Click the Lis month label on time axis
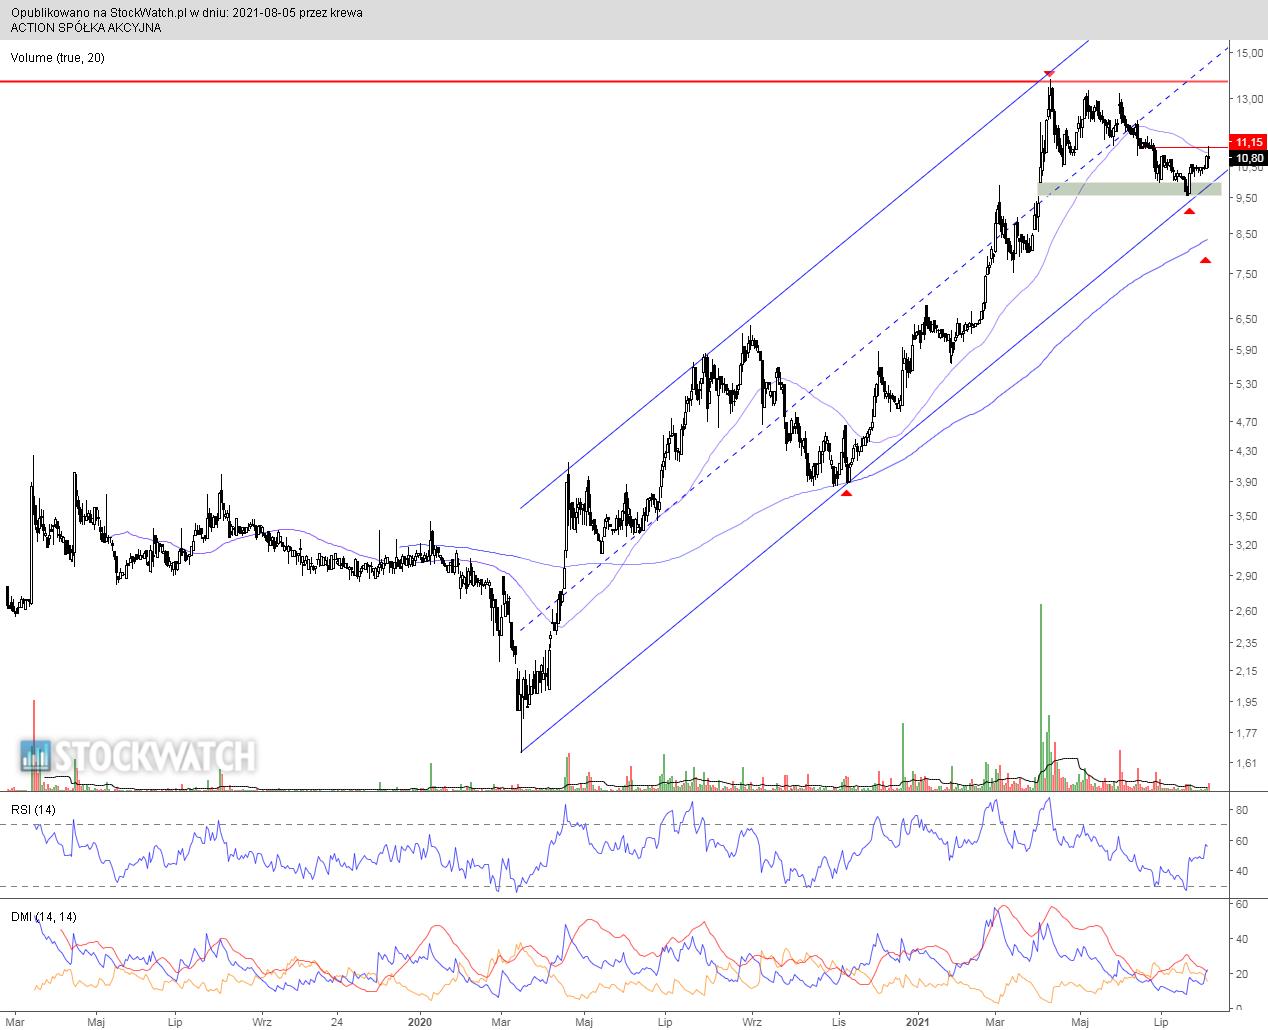 coord(841,1023)
